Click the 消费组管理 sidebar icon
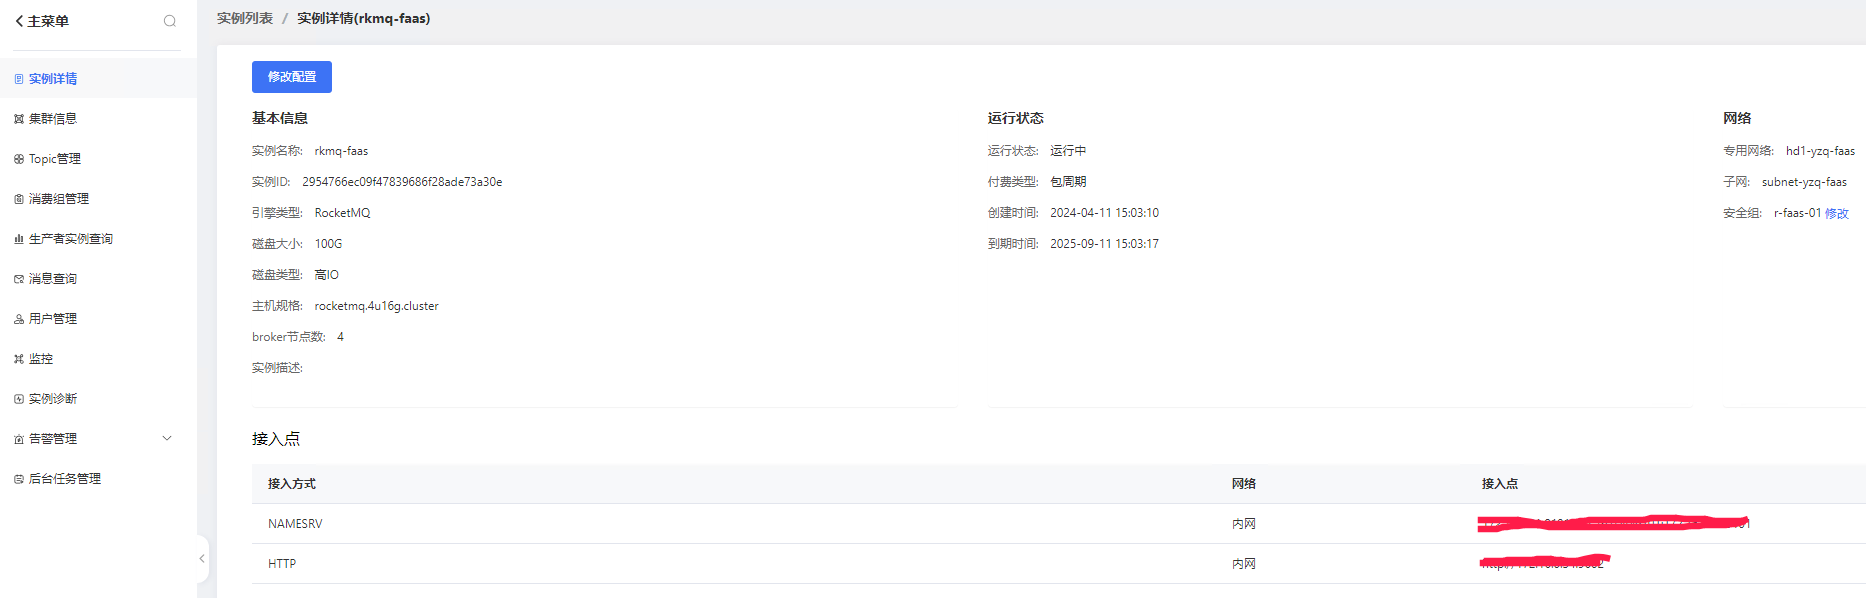Image resolution: width=1866 pixels, height=598 pixels. (19, 199)
